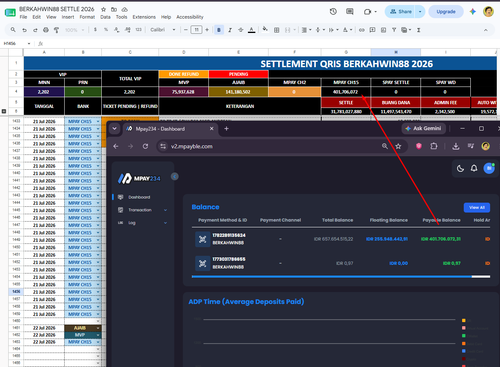Image resolution: width=500 pixels, height=367 pixels.
Task: Open the notifications bell in Mpay dashboard
Action: 474,168
